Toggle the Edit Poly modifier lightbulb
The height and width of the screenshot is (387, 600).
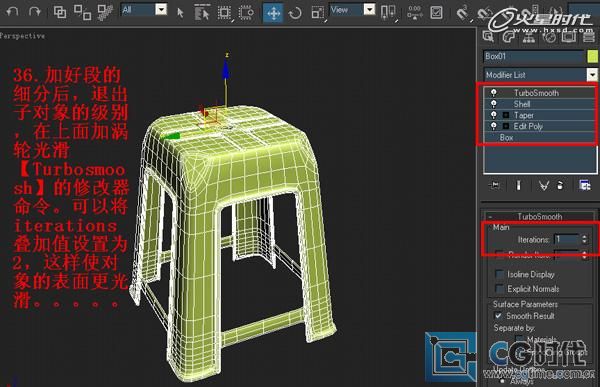494,126
